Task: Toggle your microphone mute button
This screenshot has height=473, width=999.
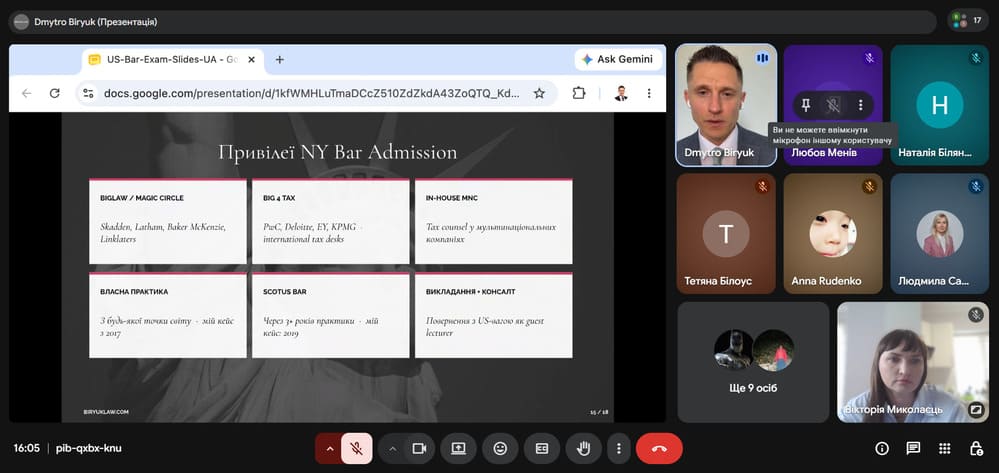Action: point(357,449)
